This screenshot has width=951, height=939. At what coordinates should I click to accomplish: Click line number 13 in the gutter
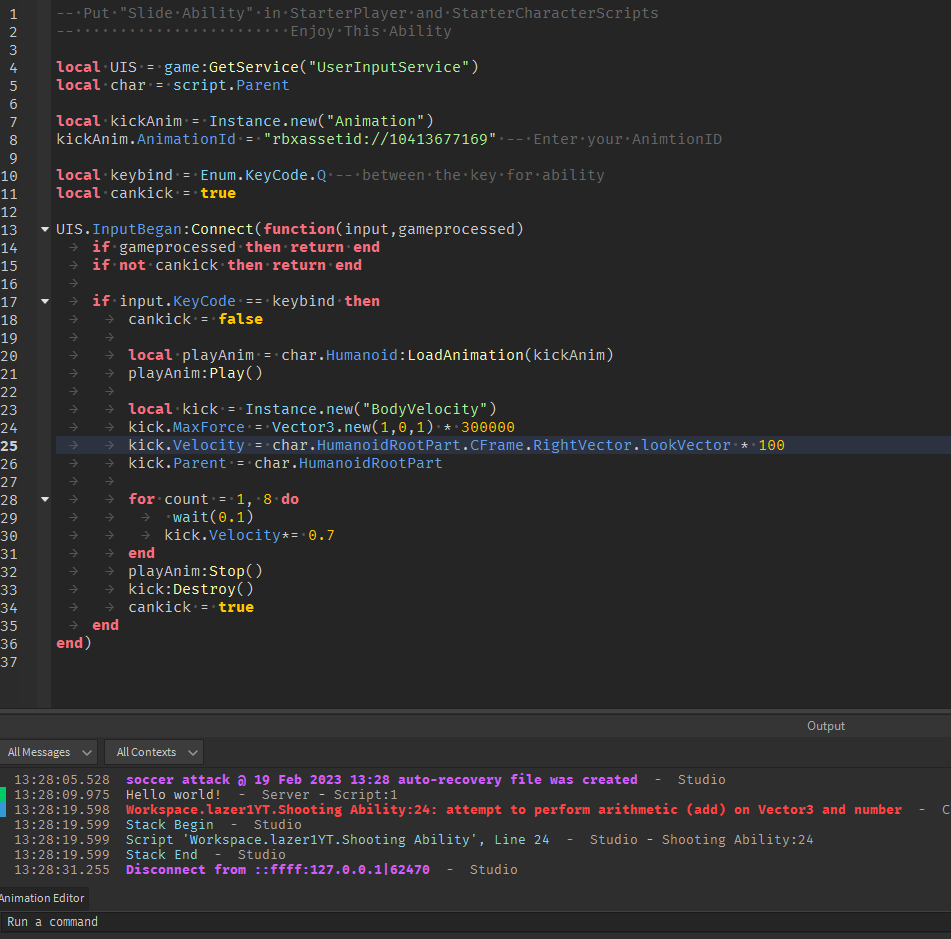coord(9,230)
